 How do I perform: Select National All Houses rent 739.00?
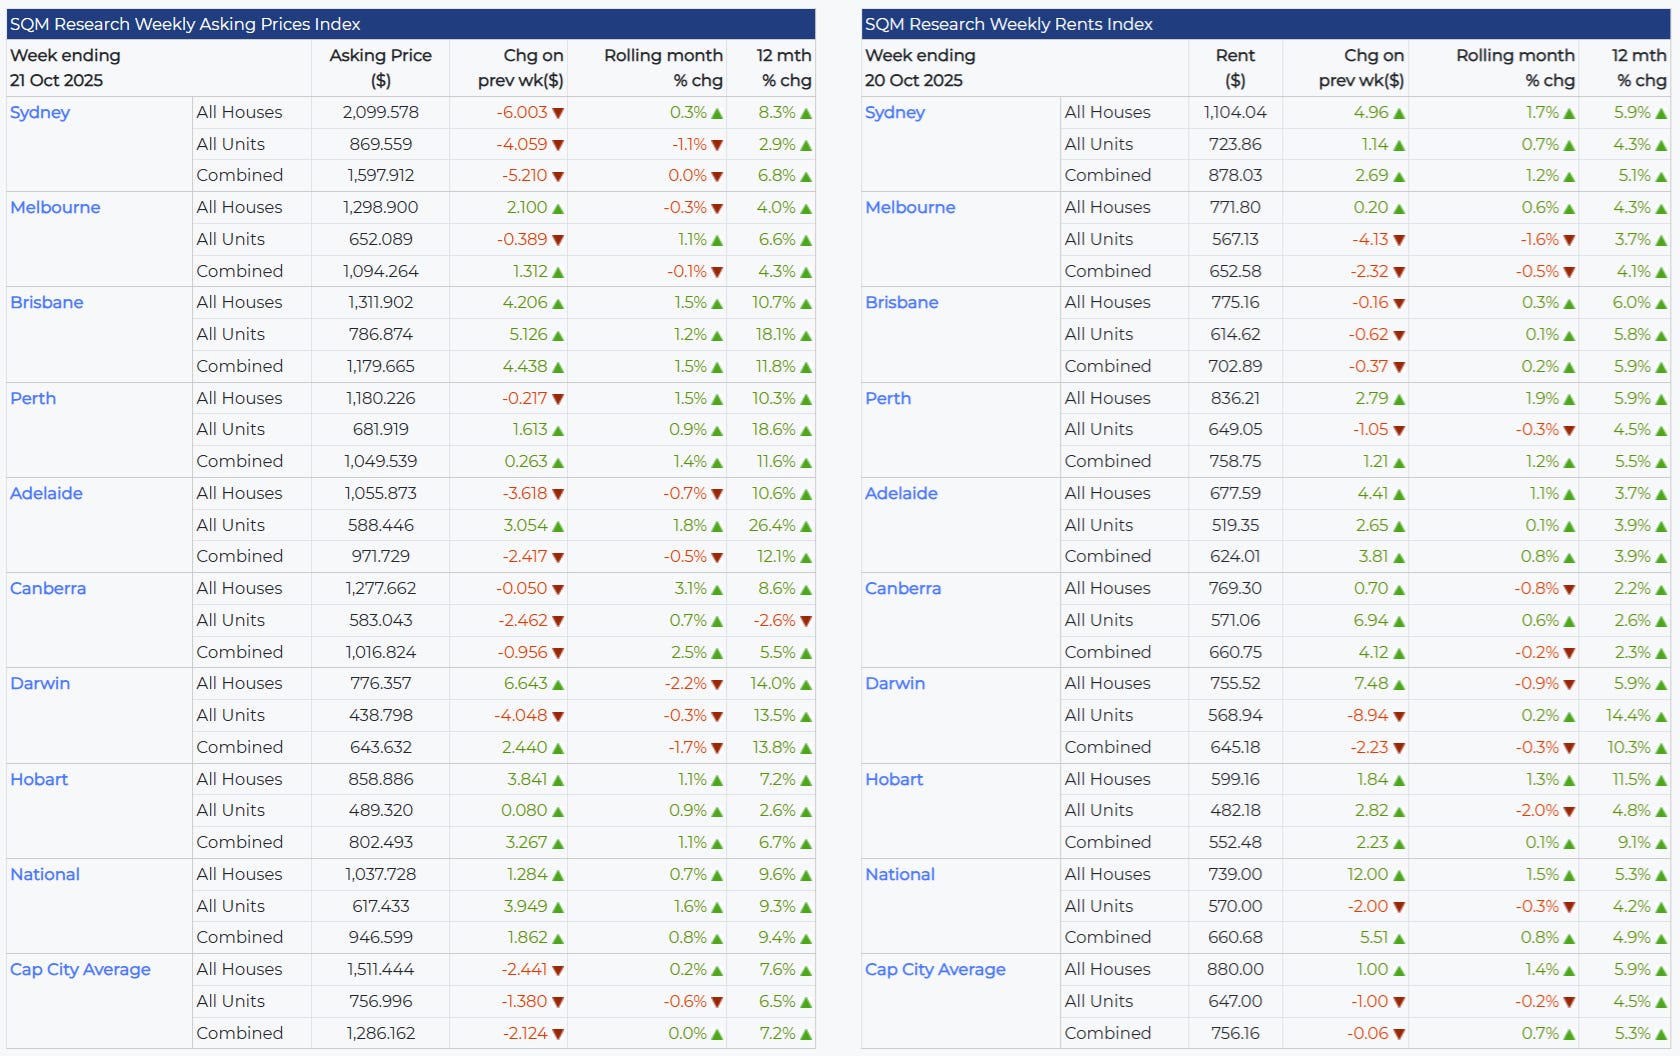coord(1235,874)
